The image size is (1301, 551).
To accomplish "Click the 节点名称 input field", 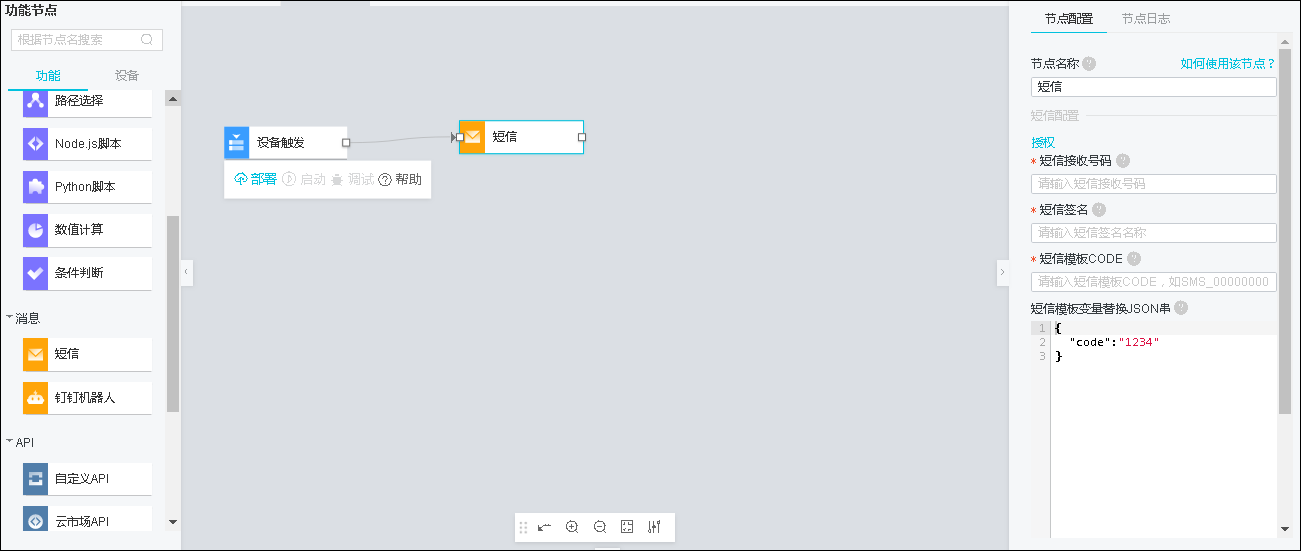I will (1154, 87).
